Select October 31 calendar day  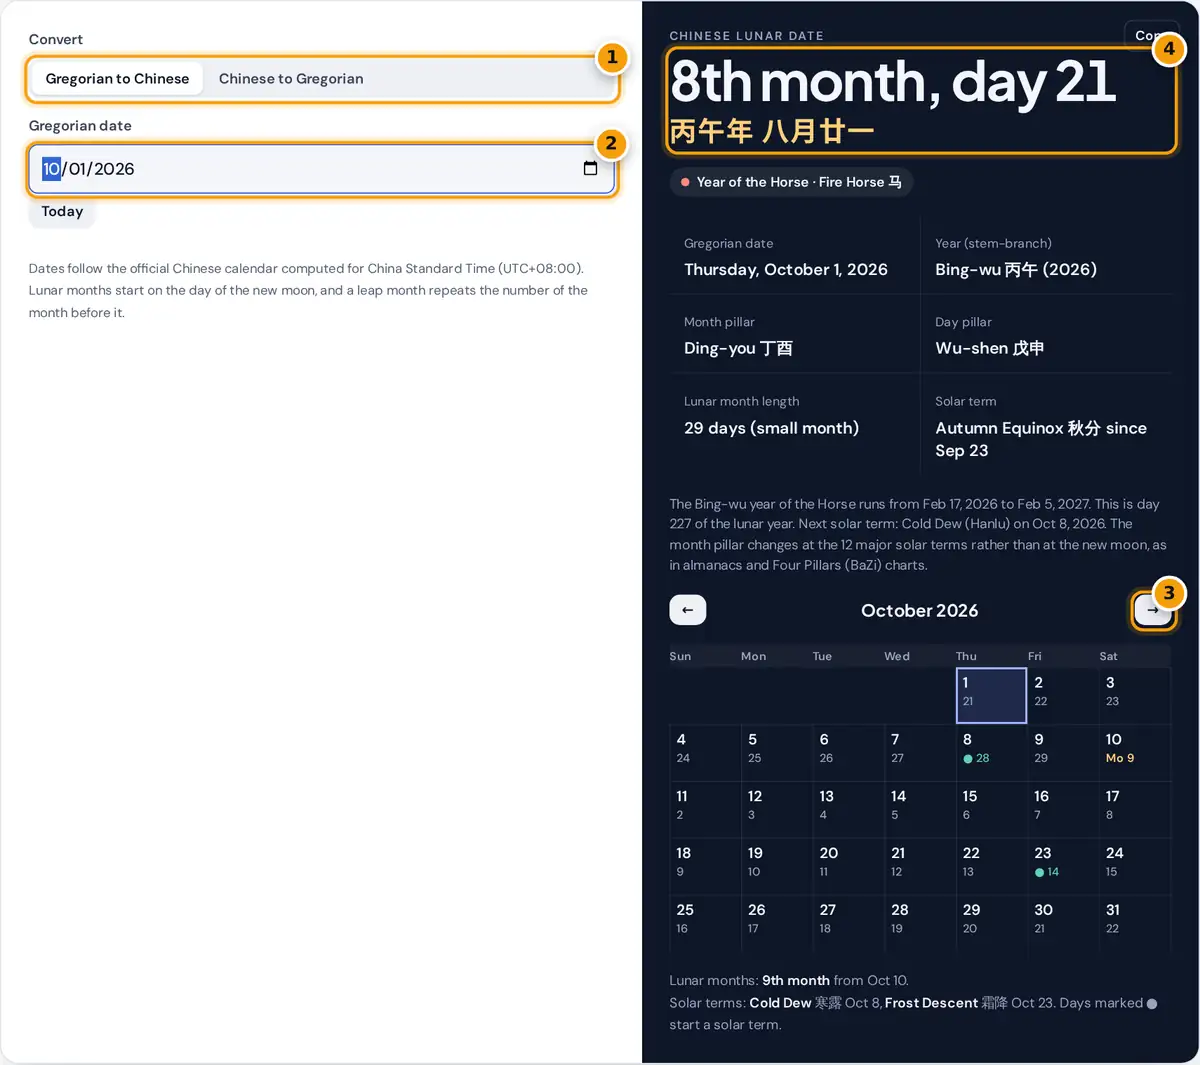click(x=1135, y=923)
